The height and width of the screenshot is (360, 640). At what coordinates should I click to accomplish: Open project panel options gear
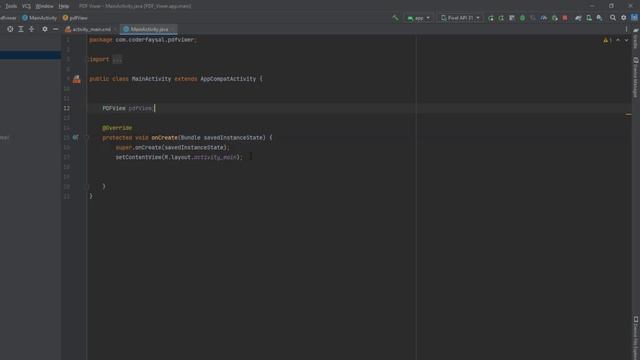point(45,29)
